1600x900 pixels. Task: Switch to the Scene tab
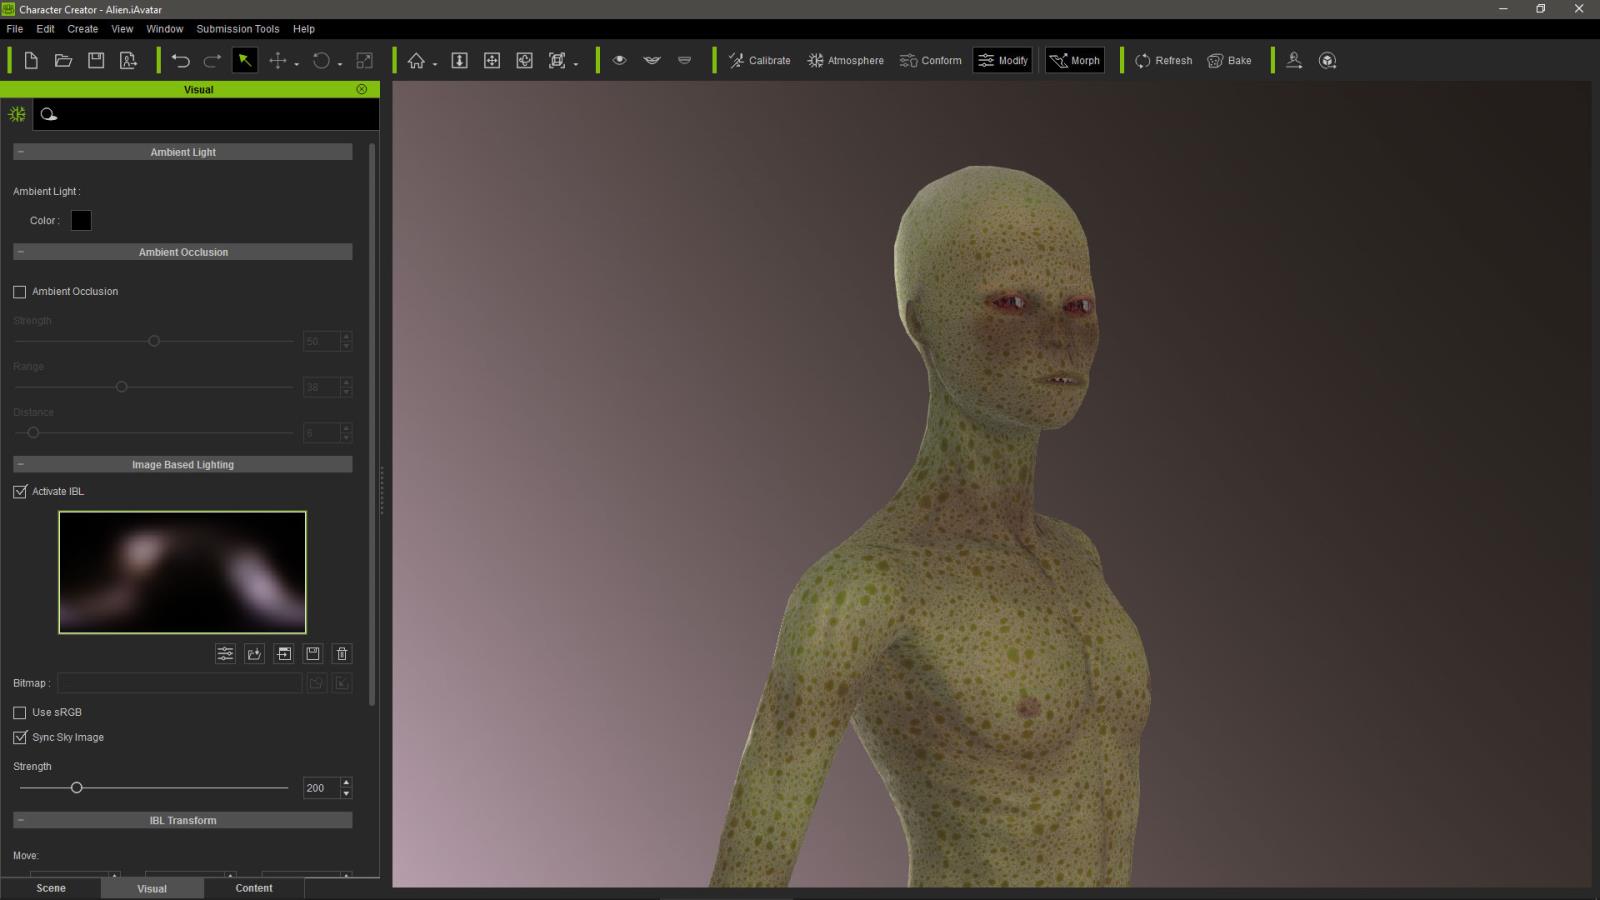(x=51, y=888)
